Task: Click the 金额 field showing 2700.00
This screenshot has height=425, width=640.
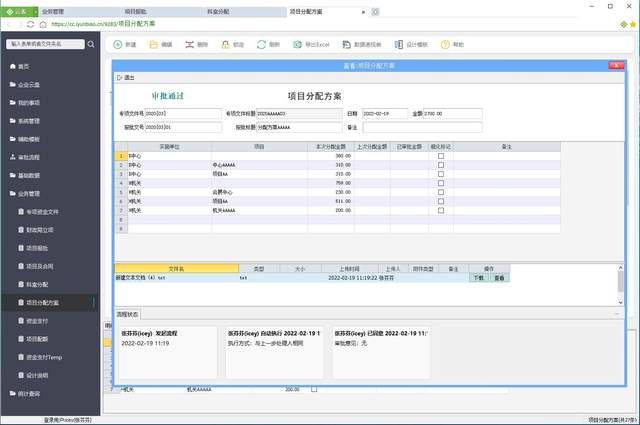Action: pos(453,113)
